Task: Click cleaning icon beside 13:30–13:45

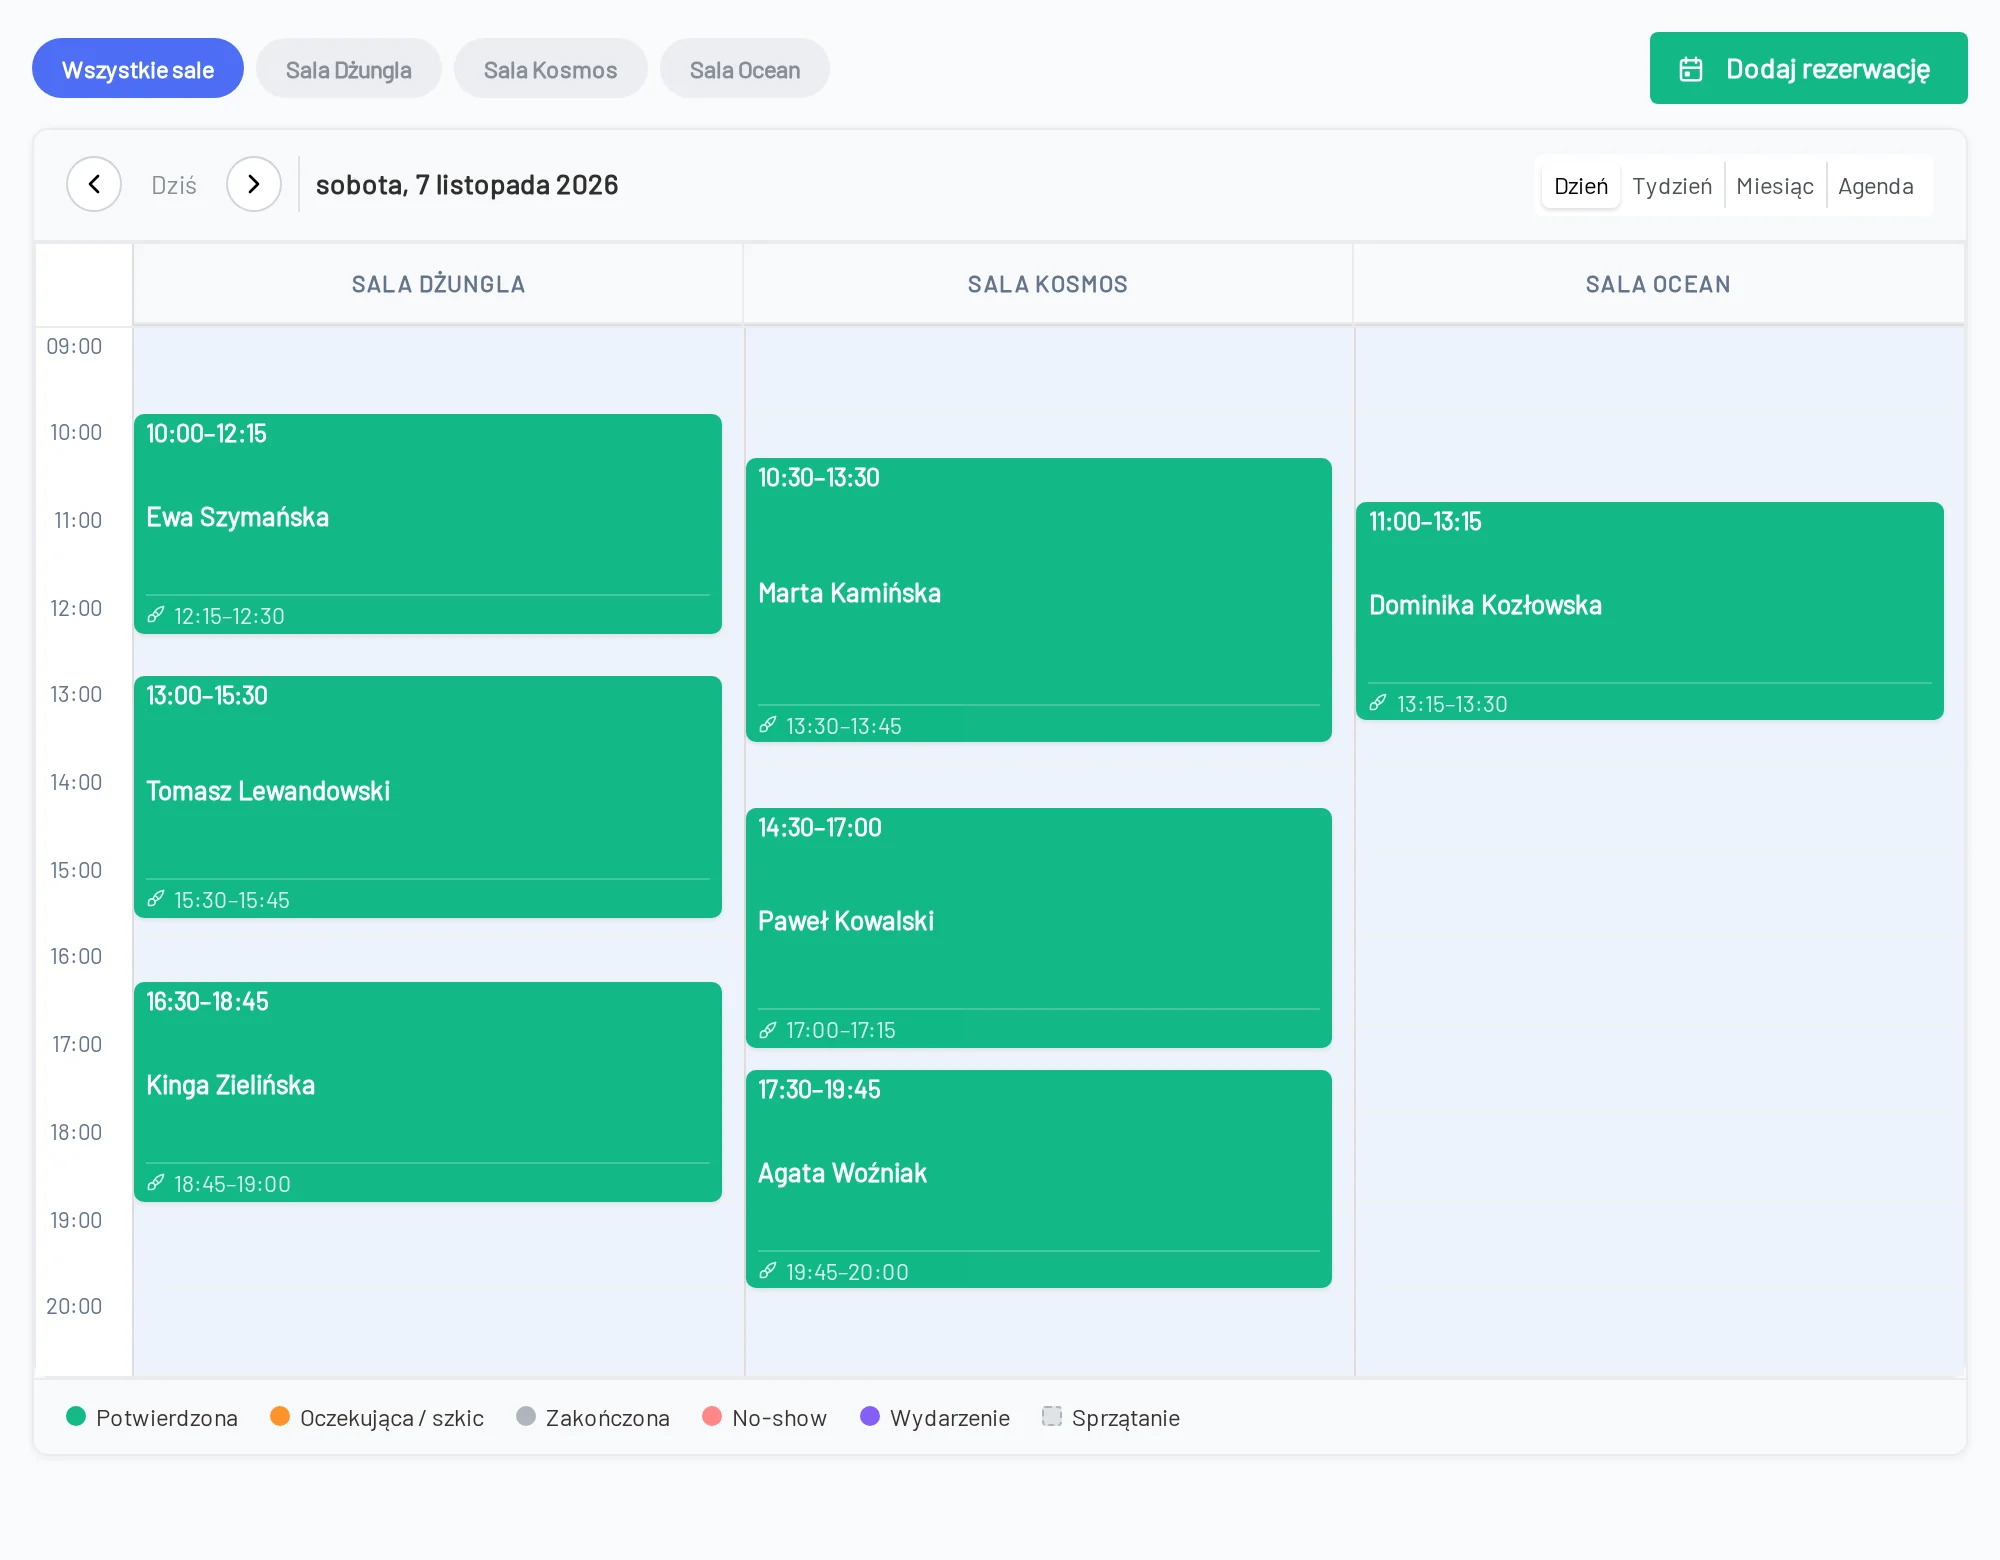Action: [768, 725]
